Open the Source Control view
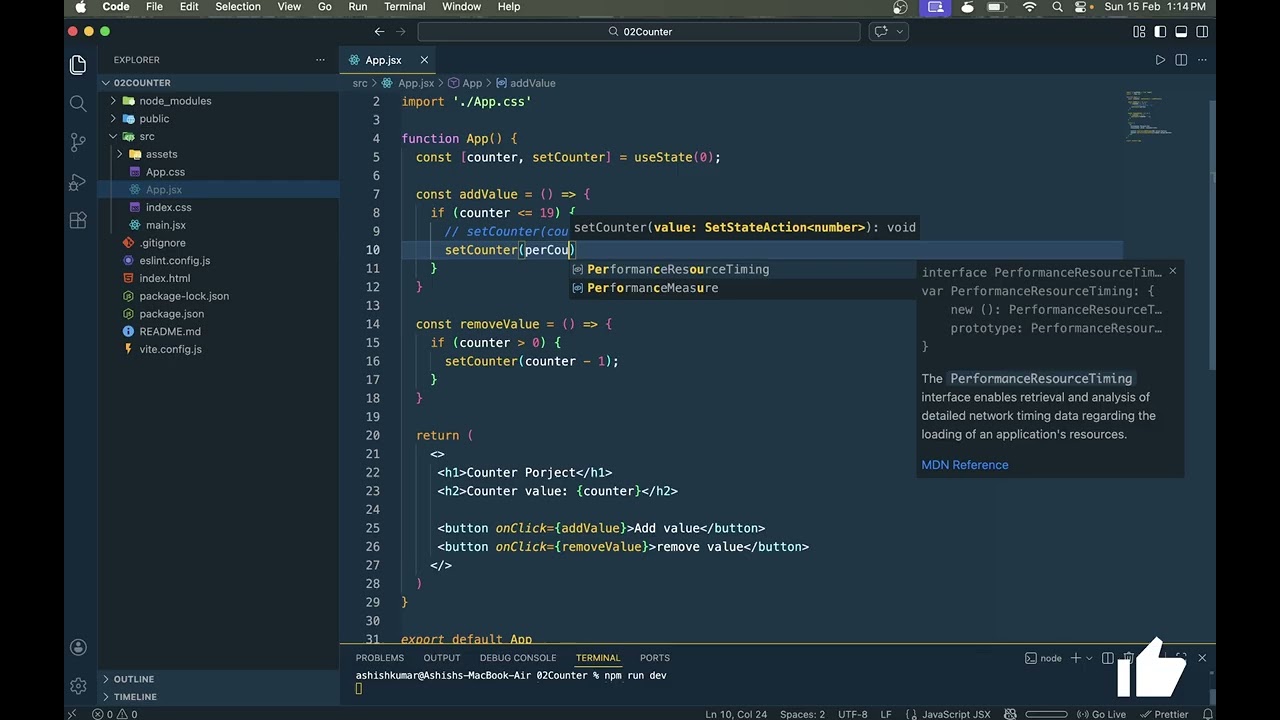 point(78,142)
